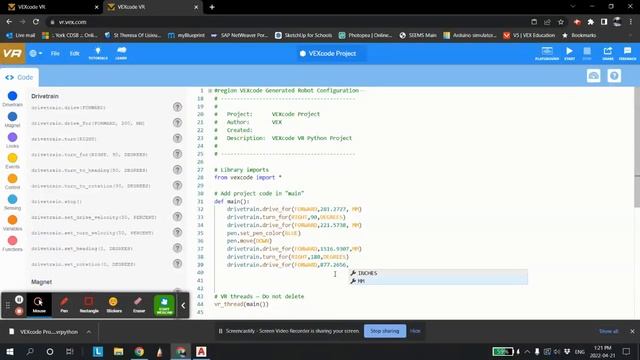Viewport: 640px width, 360px height.
Task: Show help for drivetrain.turn_to_rotation command
Action: [177, 185]
